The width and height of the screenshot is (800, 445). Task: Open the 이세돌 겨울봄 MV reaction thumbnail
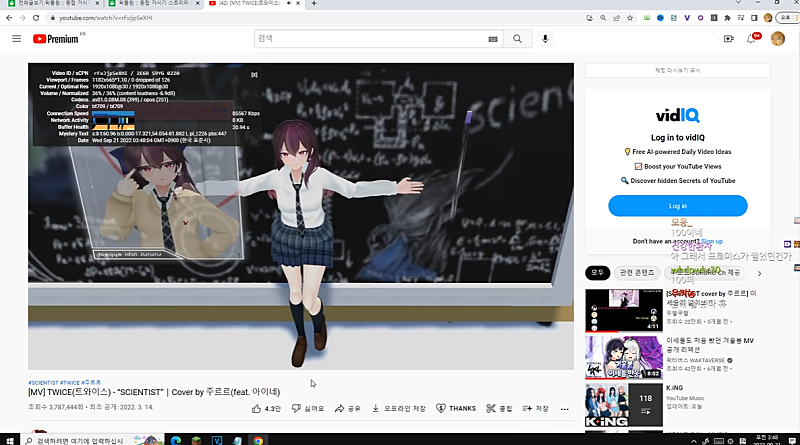pyautogui.click(x=623, y=357)
